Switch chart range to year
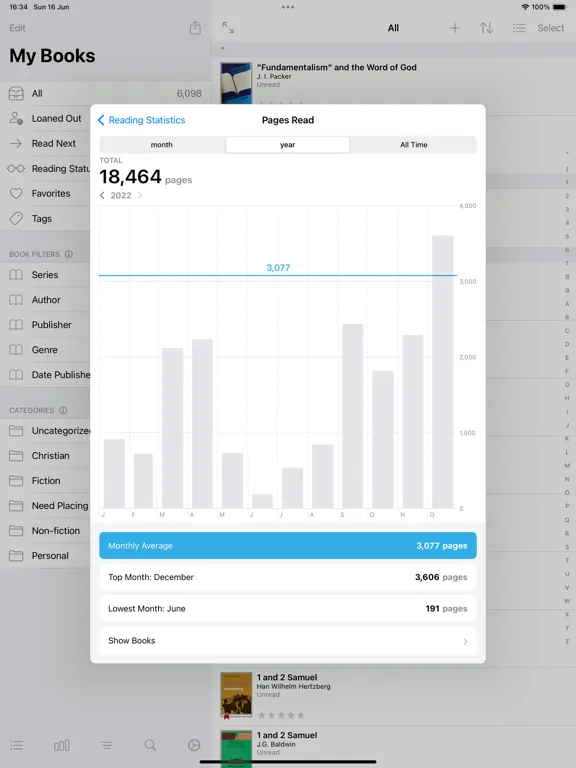 288,144
